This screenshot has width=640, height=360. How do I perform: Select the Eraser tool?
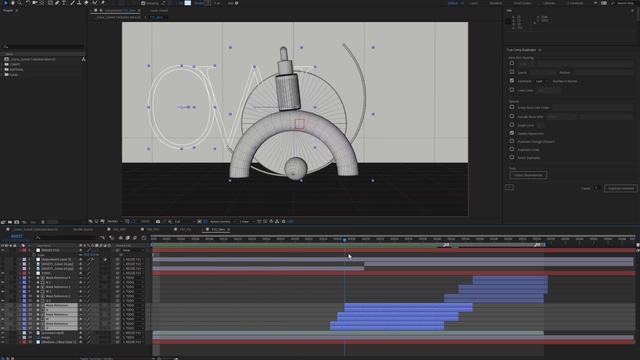86,3
